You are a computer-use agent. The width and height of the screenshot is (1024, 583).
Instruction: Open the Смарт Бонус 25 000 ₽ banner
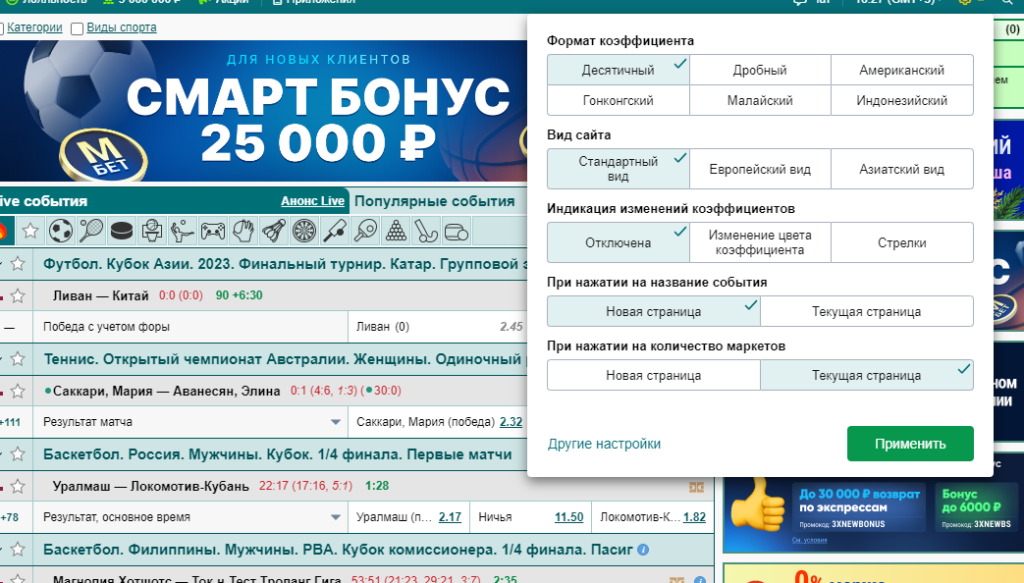[x=263, y=111]
